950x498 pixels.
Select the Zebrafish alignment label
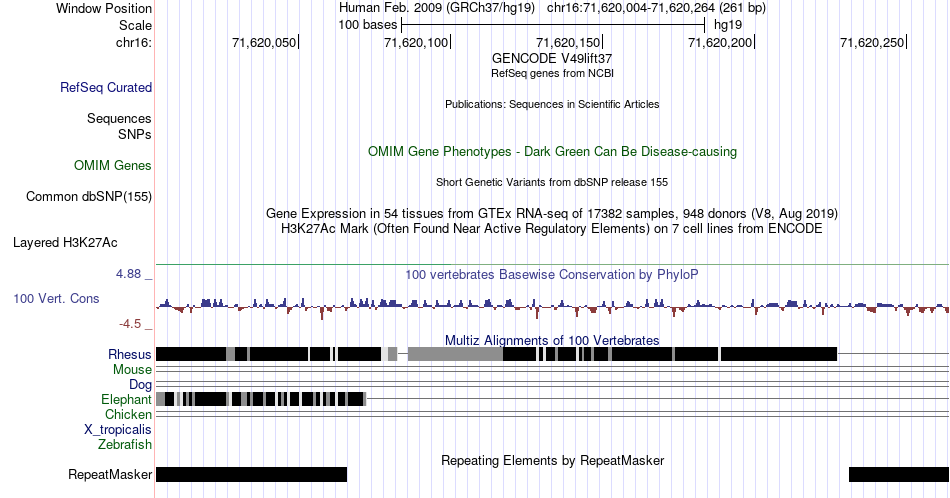[125, 444]
